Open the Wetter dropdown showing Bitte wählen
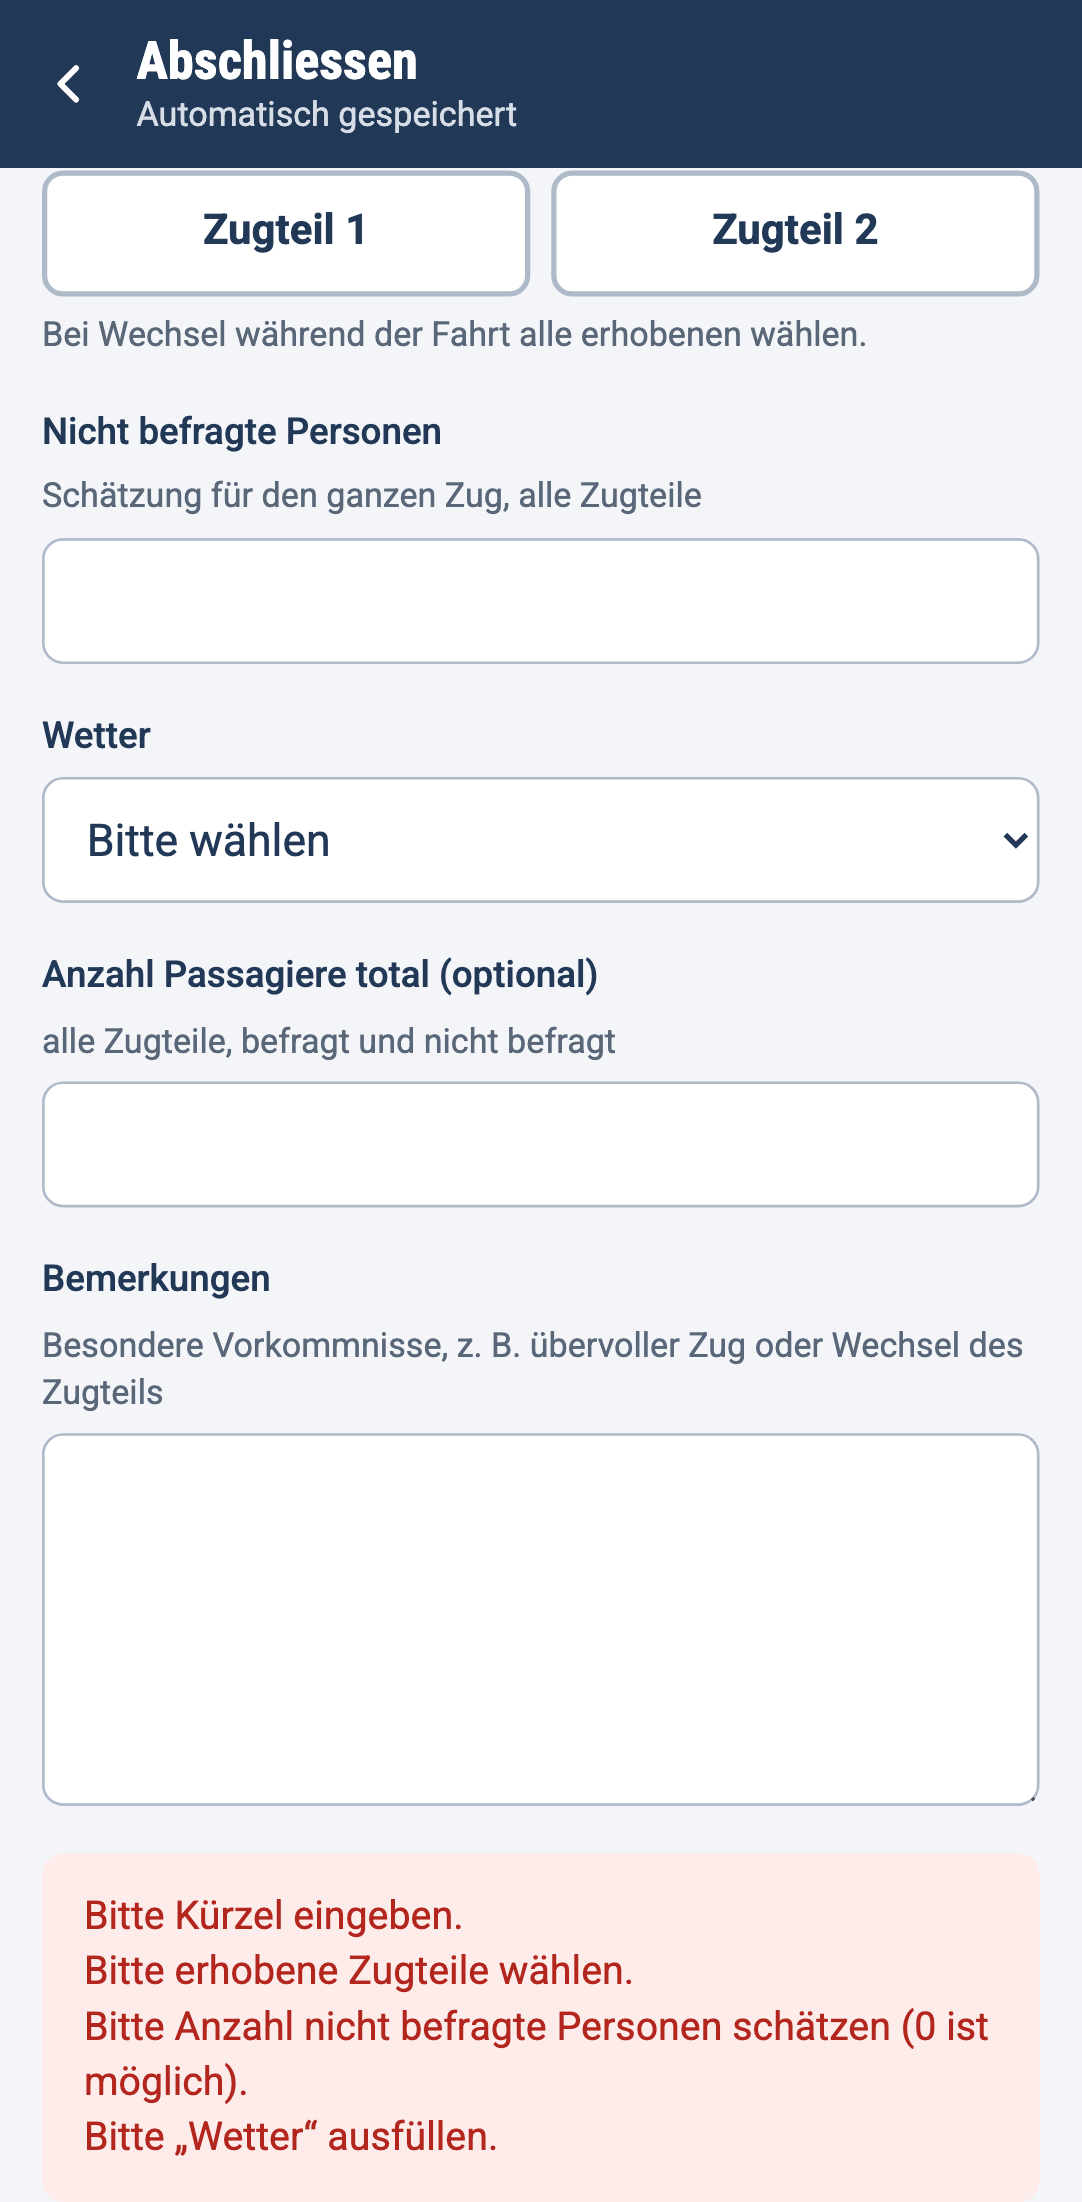 pos(541,840)
